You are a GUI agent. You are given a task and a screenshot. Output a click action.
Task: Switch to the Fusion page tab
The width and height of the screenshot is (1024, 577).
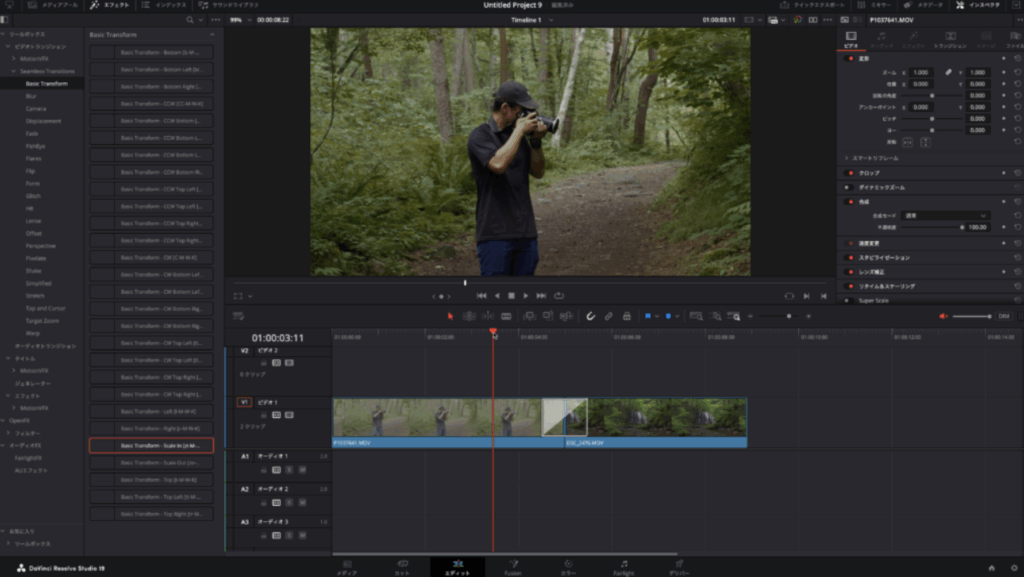point(513,567)
